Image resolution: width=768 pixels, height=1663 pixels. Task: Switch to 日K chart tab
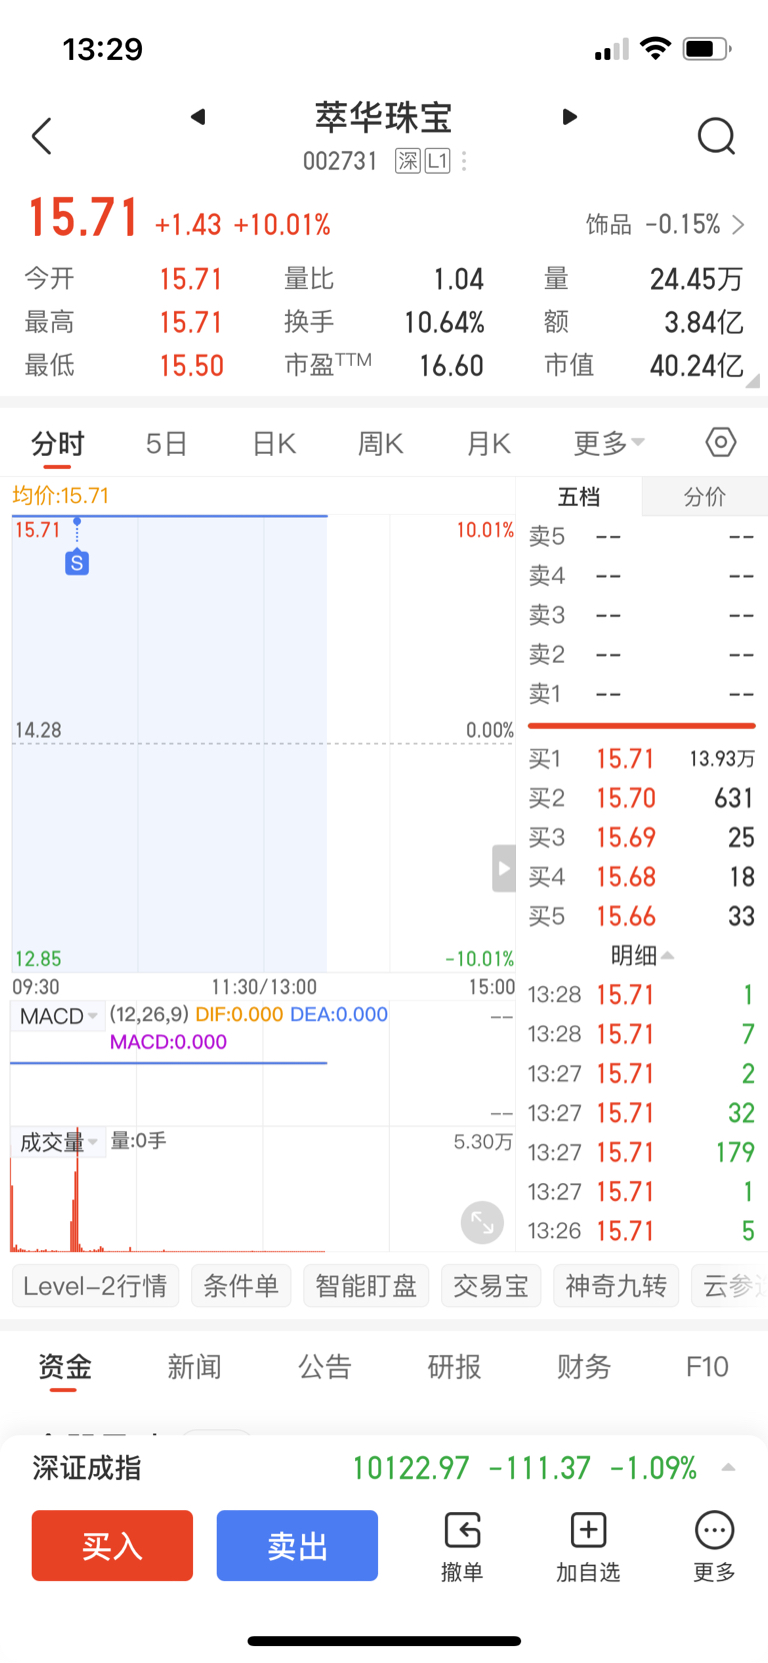point(274,443)
